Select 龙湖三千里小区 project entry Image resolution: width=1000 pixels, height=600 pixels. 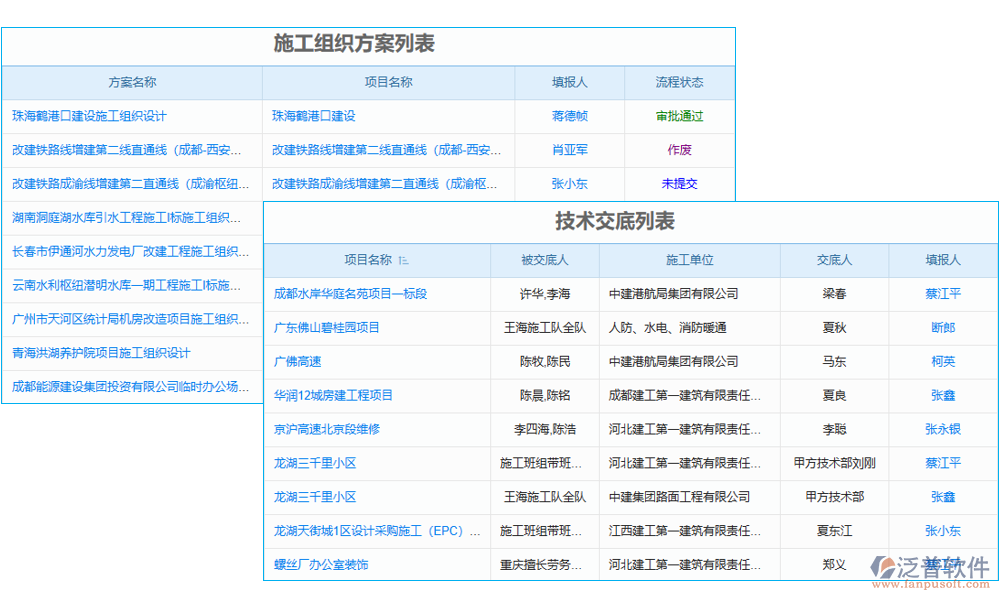tap(313, 463)
